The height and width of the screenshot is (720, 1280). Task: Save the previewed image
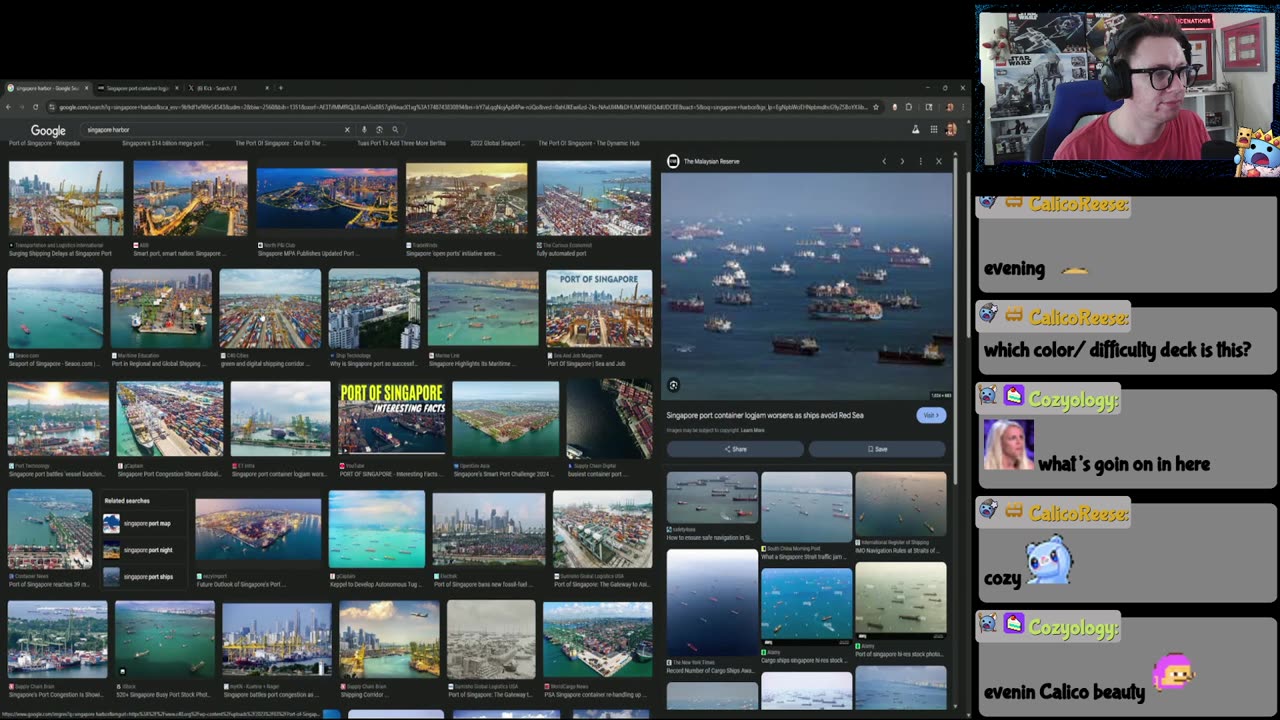(877, 449)
